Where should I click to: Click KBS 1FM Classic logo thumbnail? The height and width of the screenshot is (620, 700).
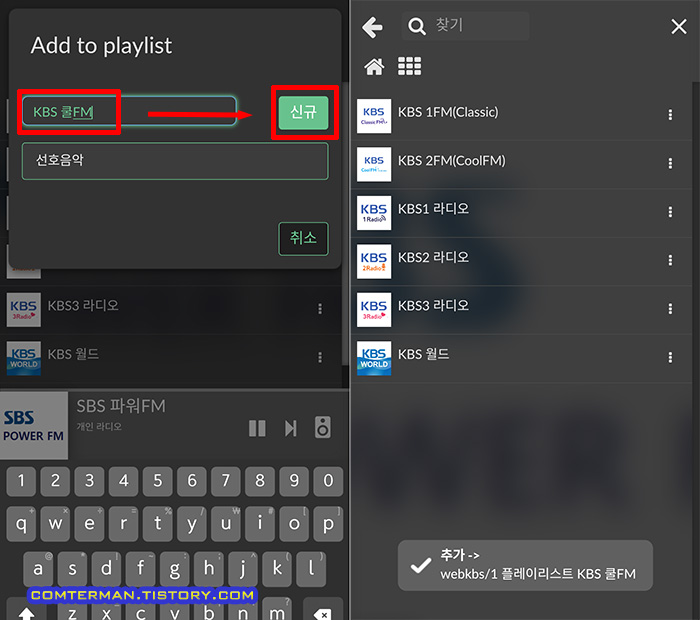[374, 116]
